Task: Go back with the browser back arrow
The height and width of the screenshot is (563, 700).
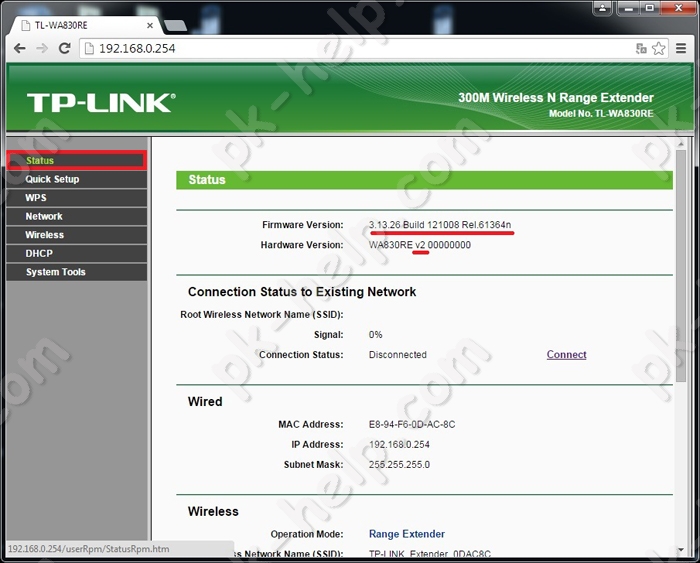Action: [x=19, y=48]
